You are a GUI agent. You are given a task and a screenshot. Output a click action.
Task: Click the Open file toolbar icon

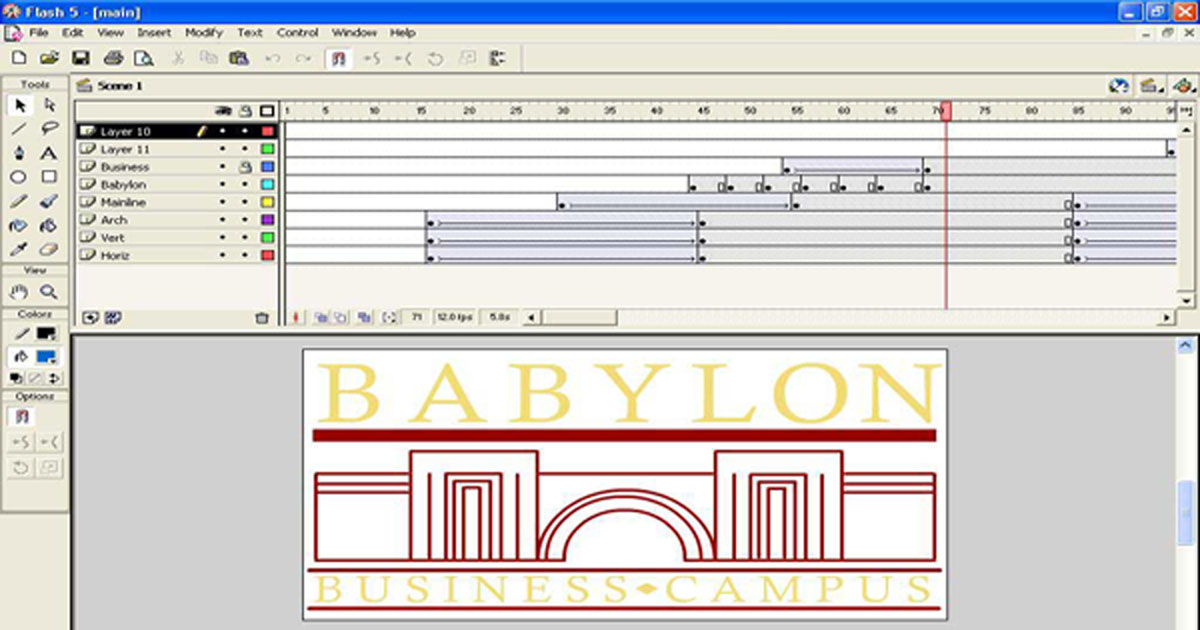pyautogui.click(x=49, y=58)
